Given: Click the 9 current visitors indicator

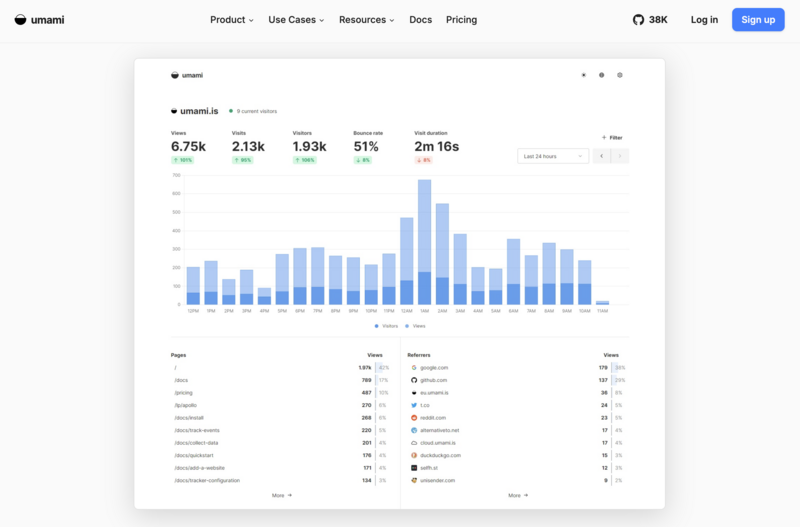Looking at the screenshot, I should [x=253, y=111].
